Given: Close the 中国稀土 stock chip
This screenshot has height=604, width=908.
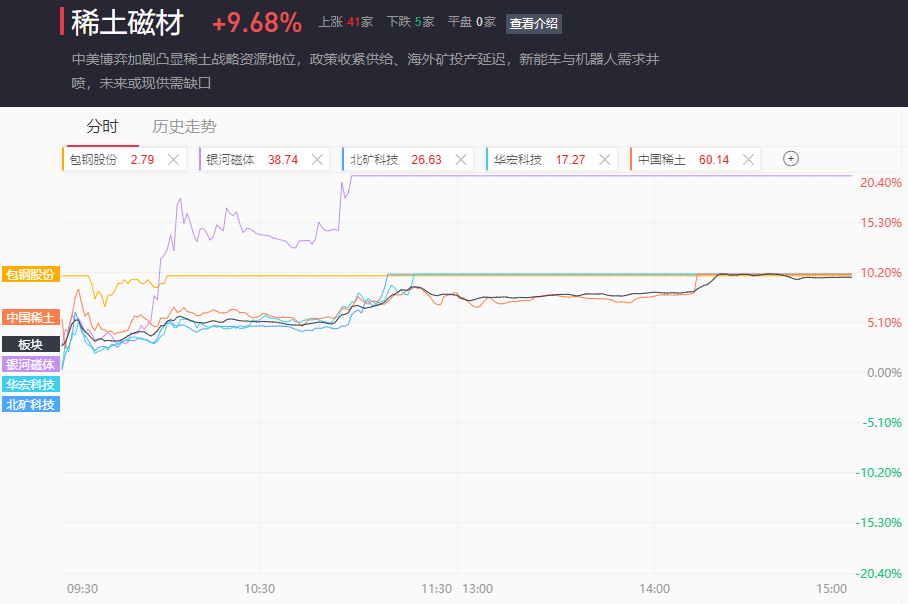Looking at the screenshot, I should pyautogui.click(x=748, y=159).
